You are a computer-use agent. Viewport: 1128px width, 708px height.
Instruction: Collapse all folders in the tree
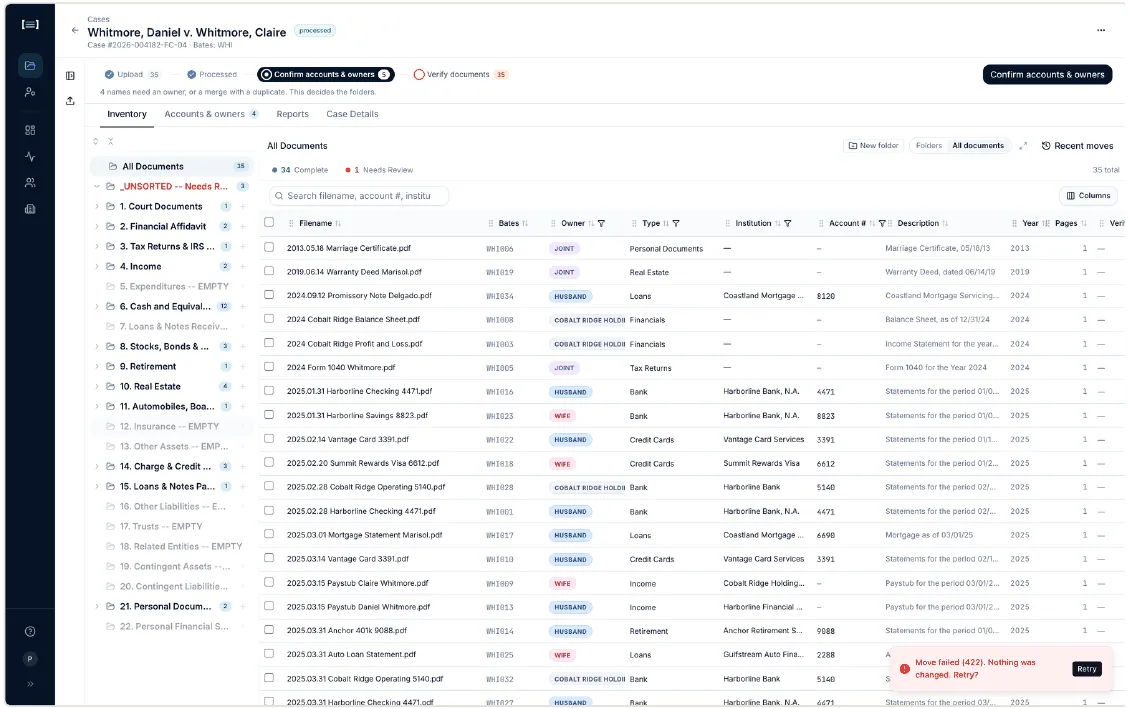click(111, 142)
